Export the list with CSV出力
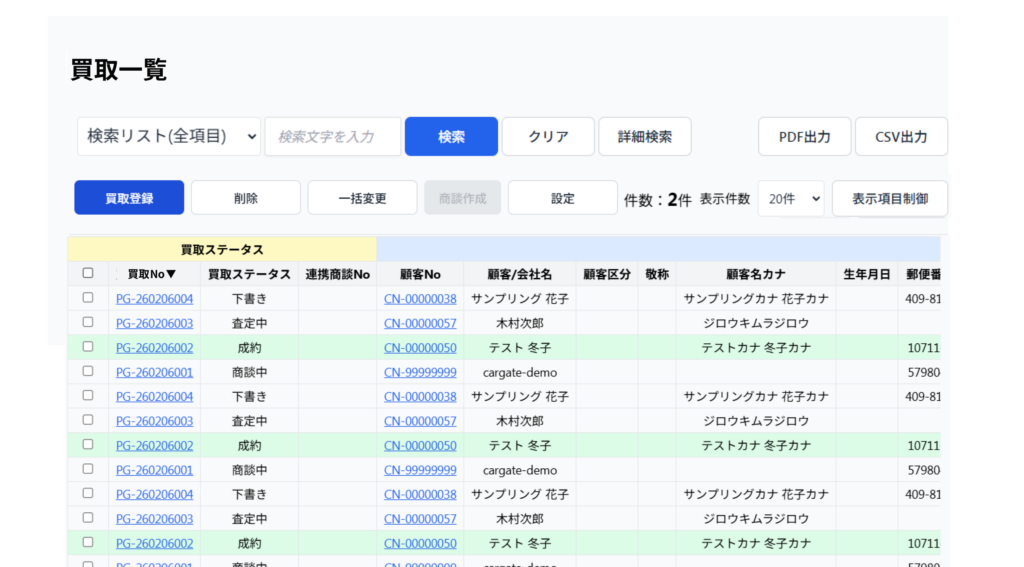Screen dimensions: 1024x567 (900, 137)
